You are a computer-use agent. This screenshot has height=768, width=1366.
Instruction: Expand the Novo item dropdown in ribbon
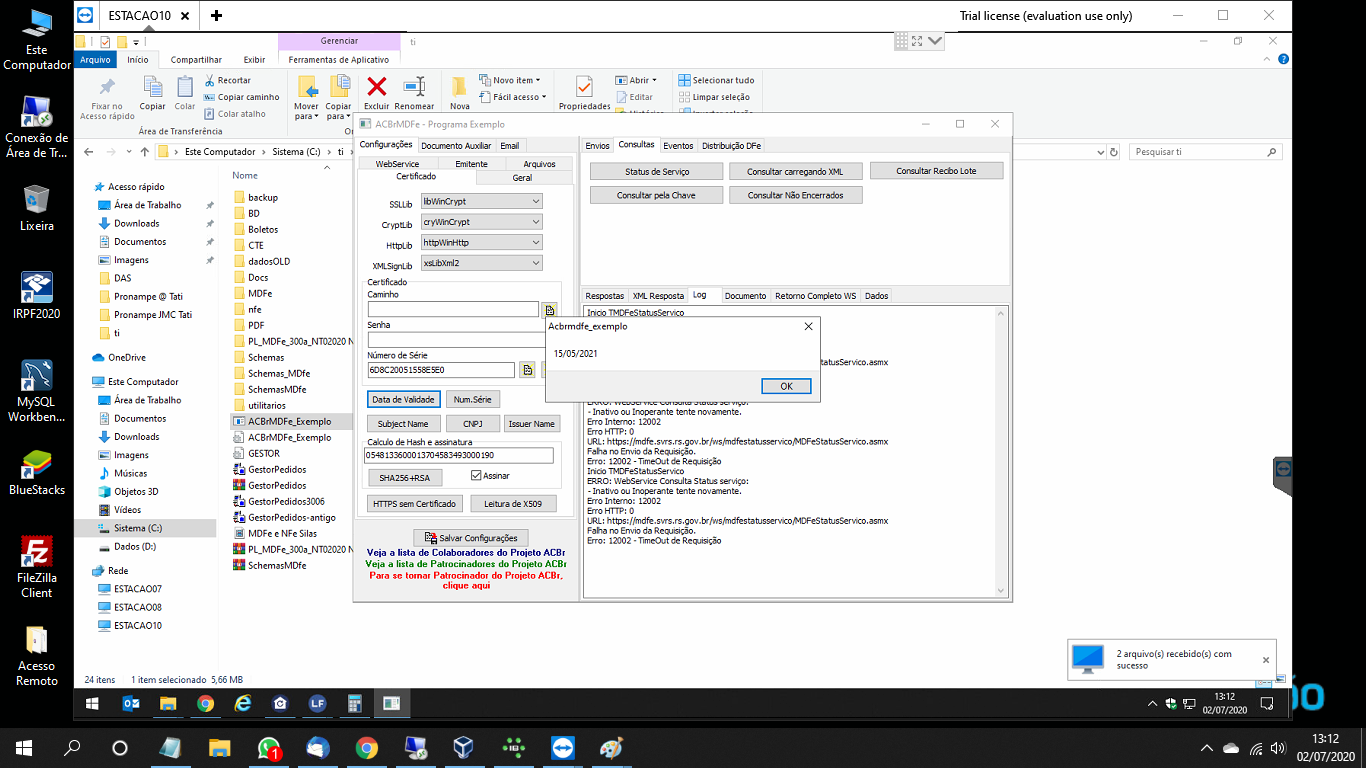click(538, 80)
